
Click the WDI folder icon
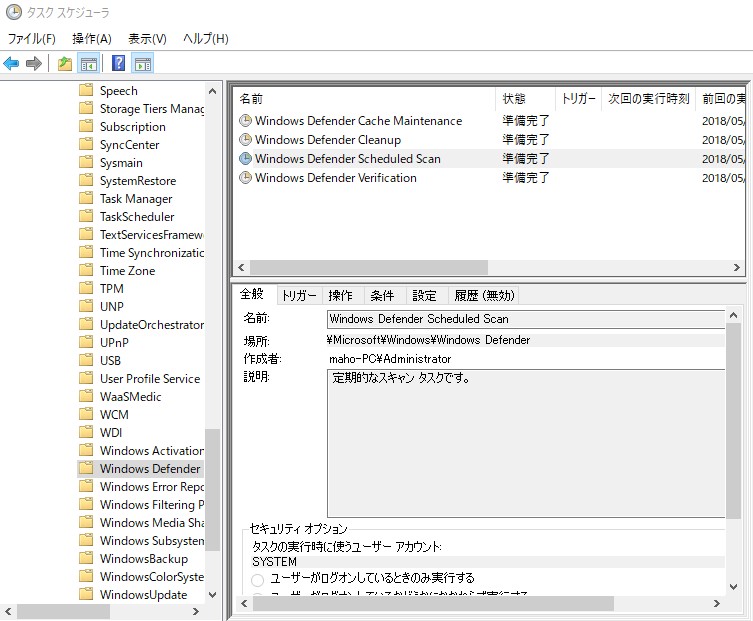pyautogui.click(x=86, y=432)
